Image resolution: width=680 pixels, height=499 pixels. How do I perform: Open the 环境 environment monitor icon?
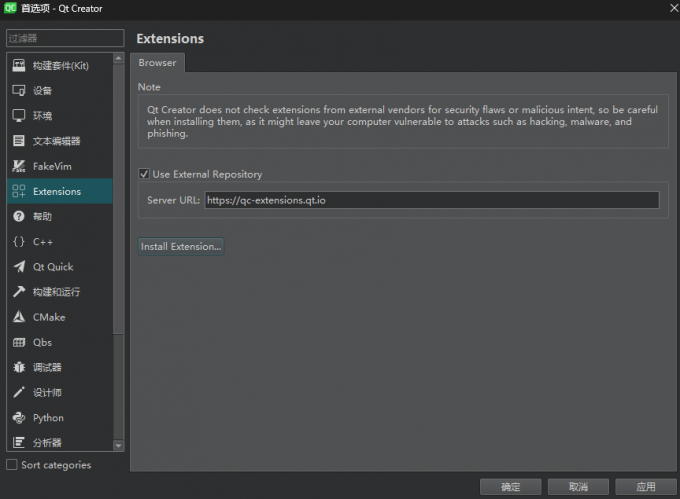click(18, 115)
